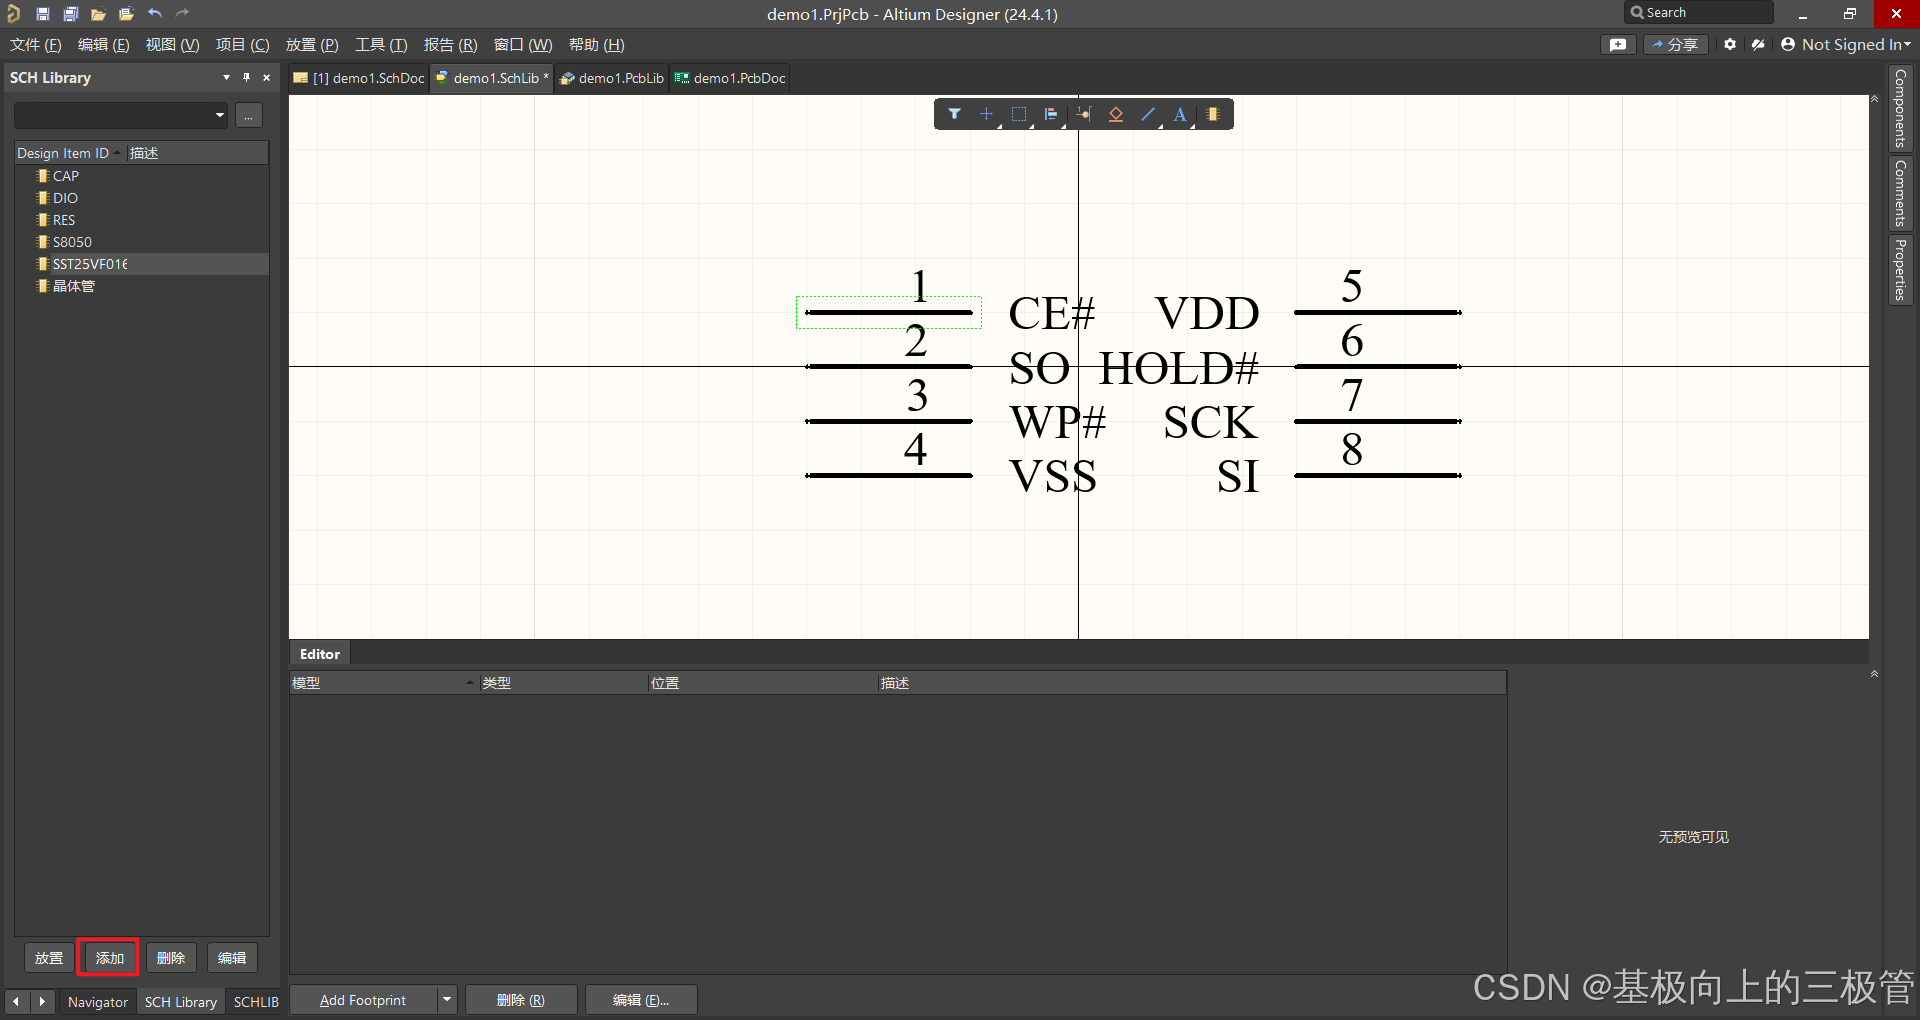The width and height of the screenshot is (1920, 1020).
Task: Open the settings gear icon
Action: 1730,45
